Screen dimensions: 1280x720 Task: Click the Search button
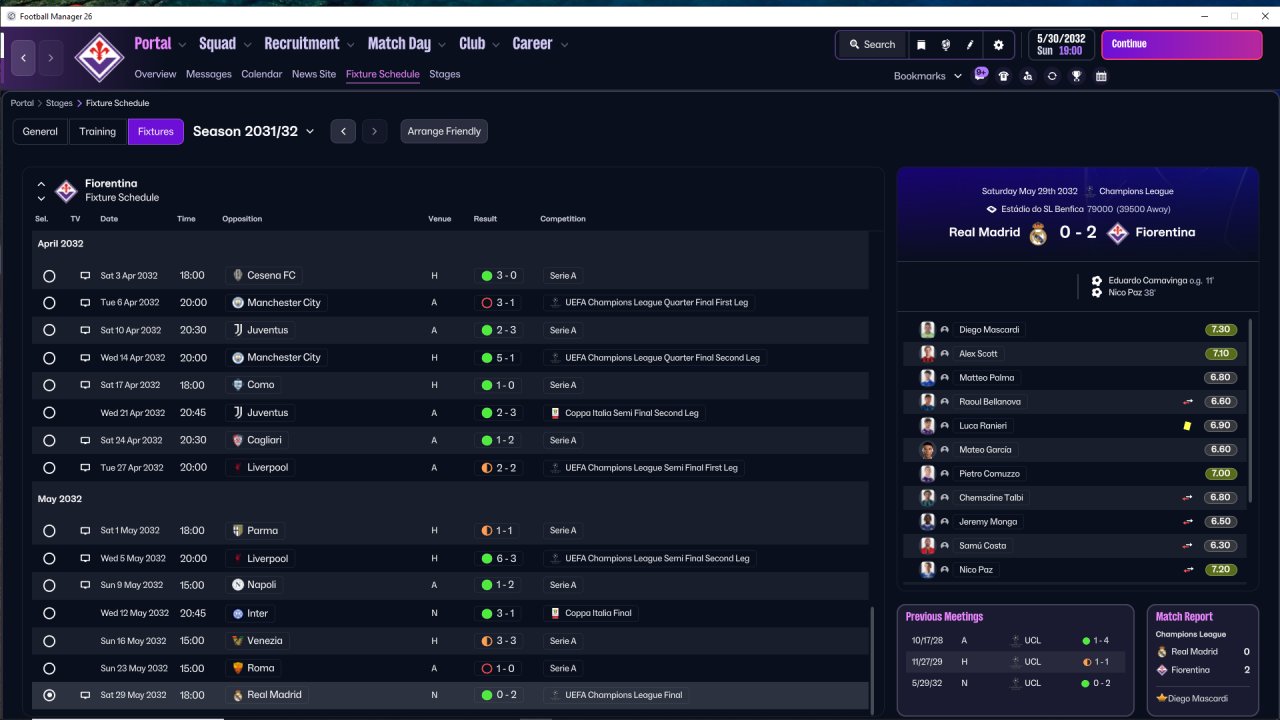(872, 44)
